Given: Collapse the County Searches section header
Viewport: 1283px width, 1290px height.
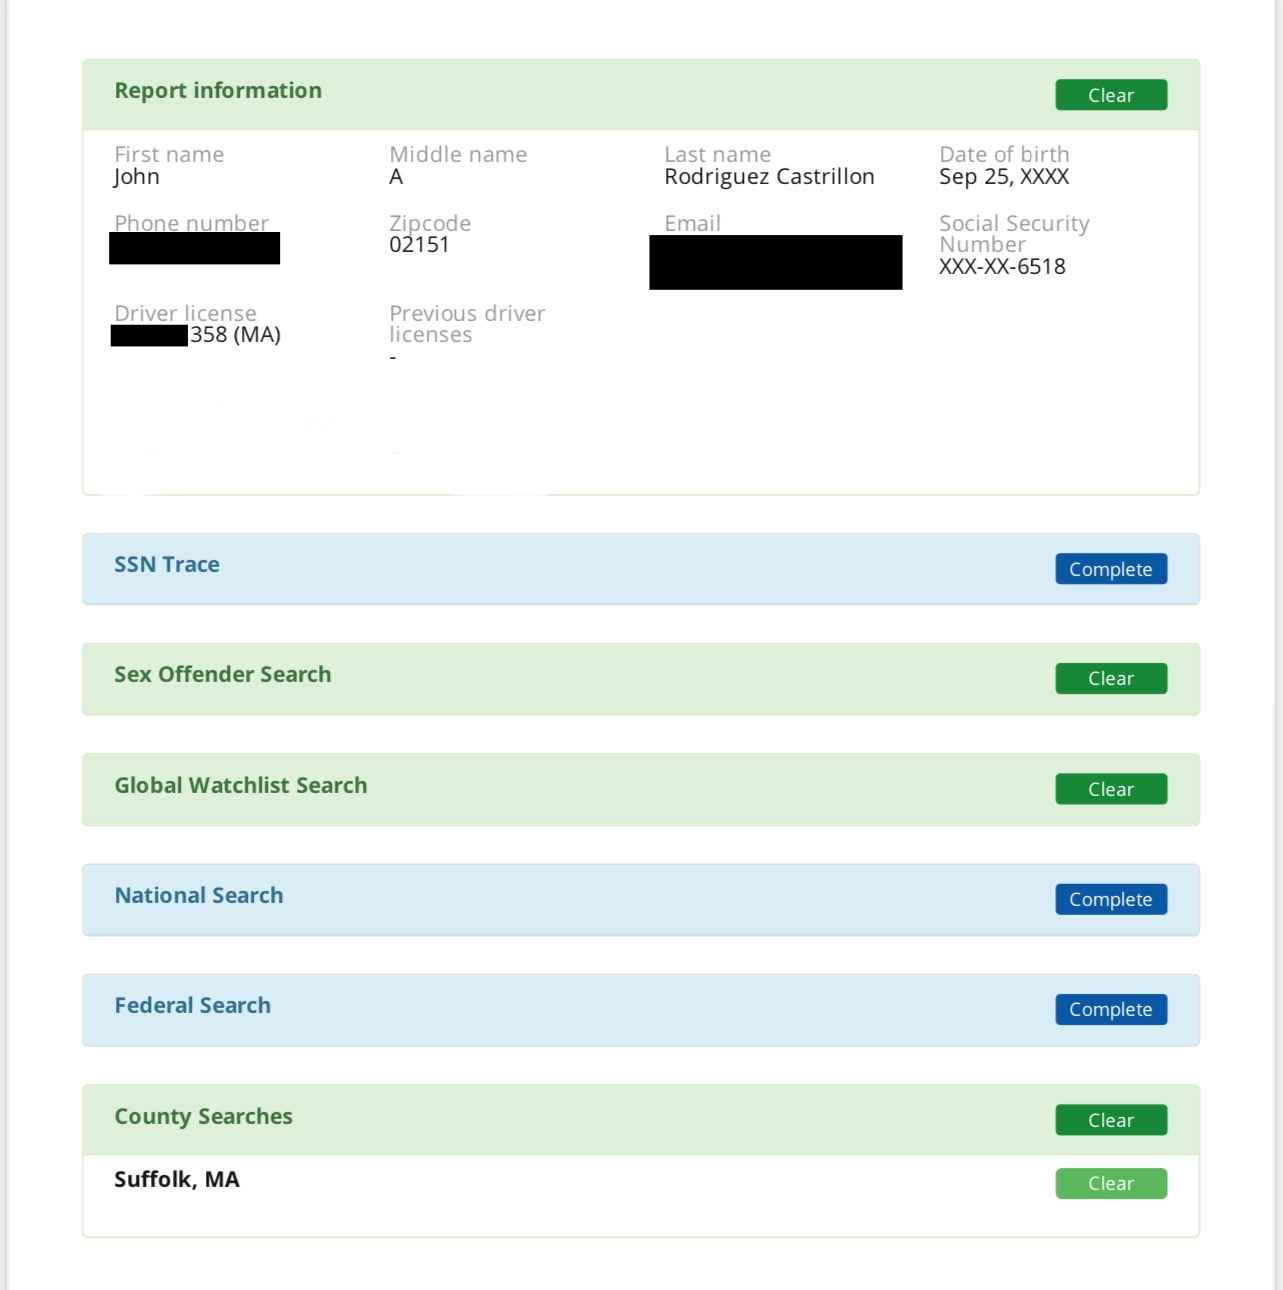Looking at the screenshot, I should (x=203, y=1117).
